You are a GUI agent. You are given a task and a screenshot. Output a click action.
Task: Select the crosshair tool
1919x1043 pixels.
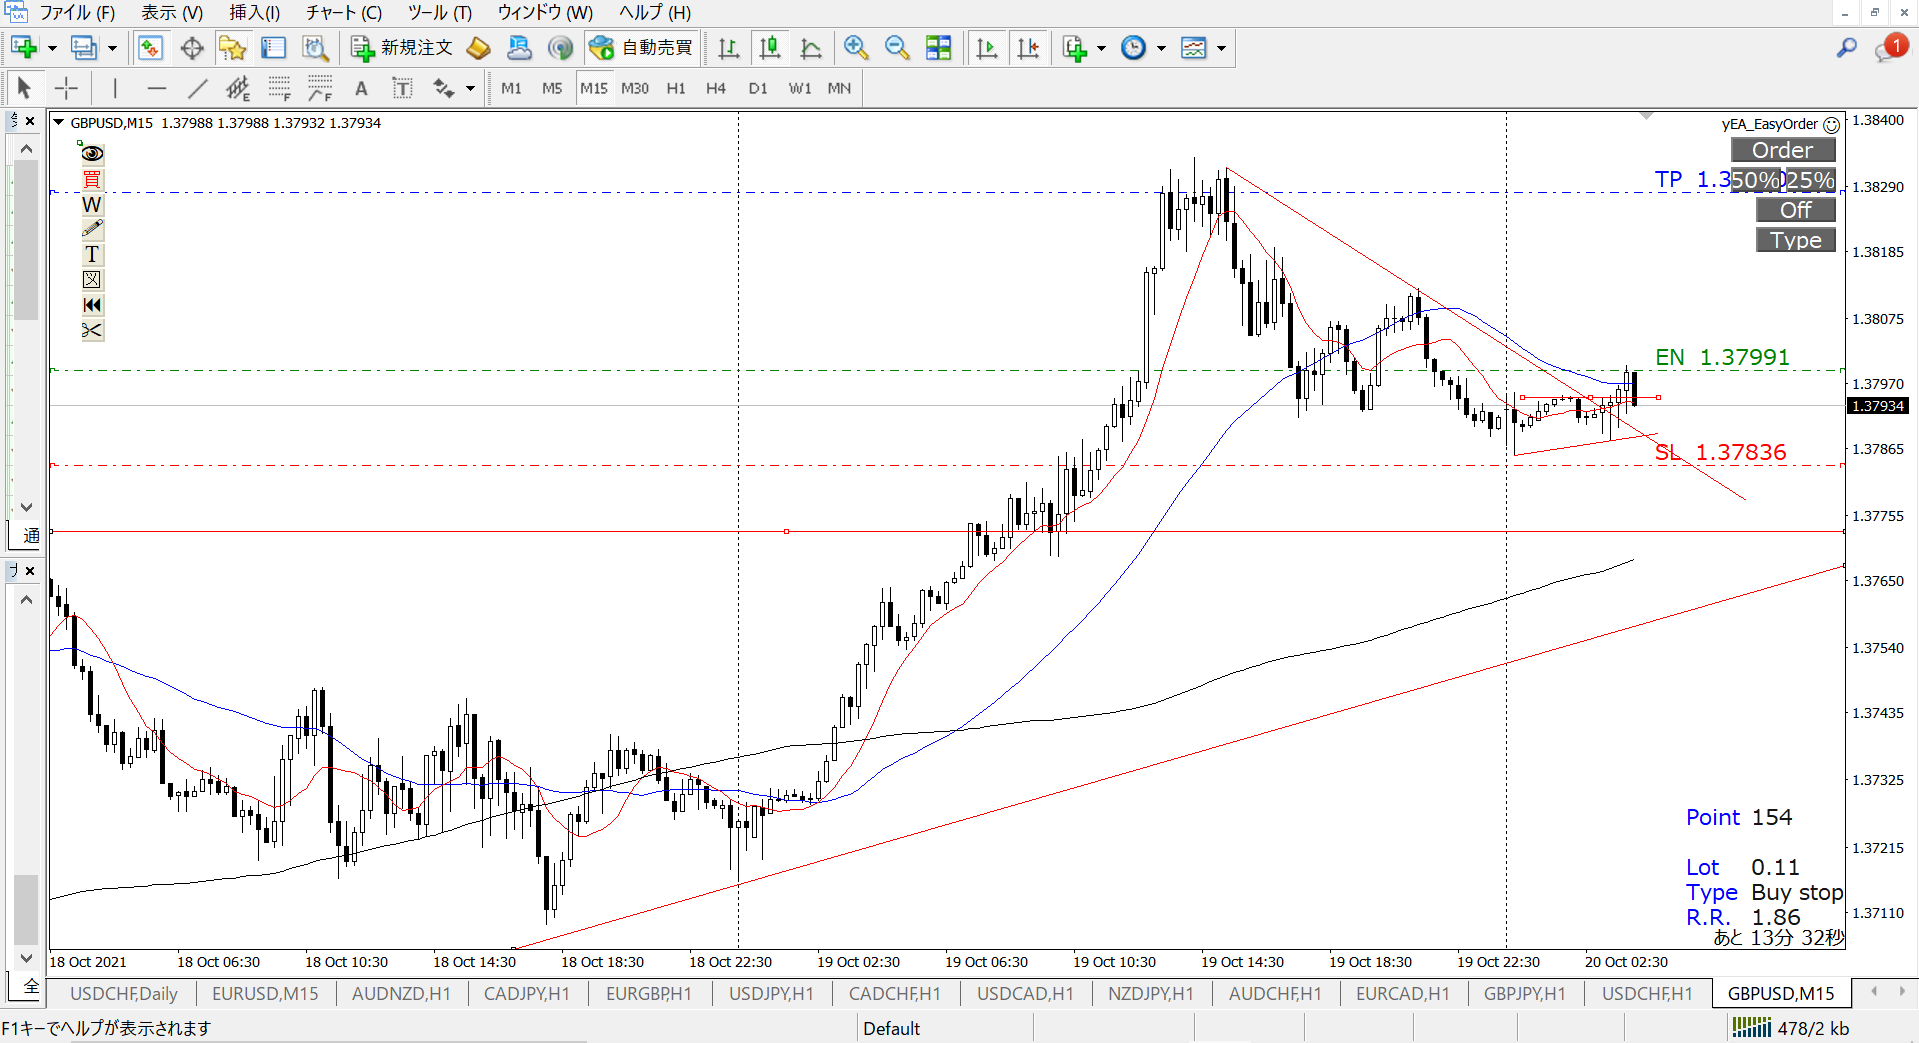[66, 88]
